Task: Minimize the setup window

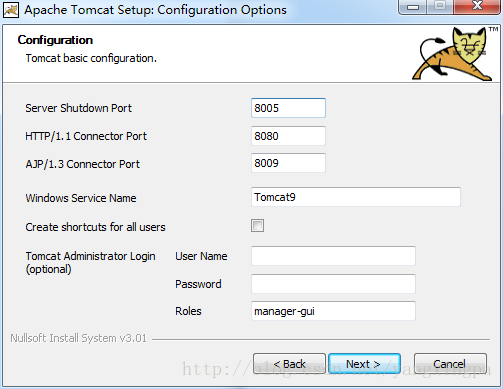Action: tap(413, 6)
